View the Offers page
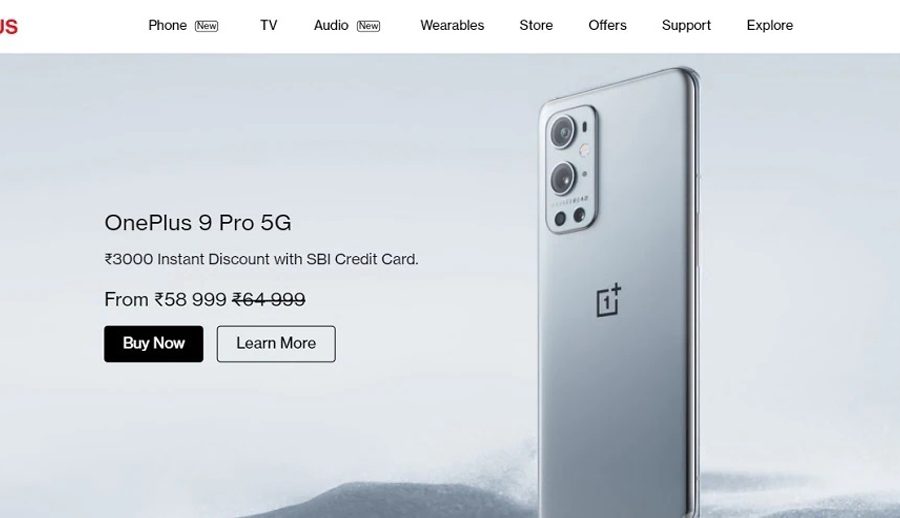The height and width of the screenshot is (518, 900). pyautogui.click(x=607, y=25)
